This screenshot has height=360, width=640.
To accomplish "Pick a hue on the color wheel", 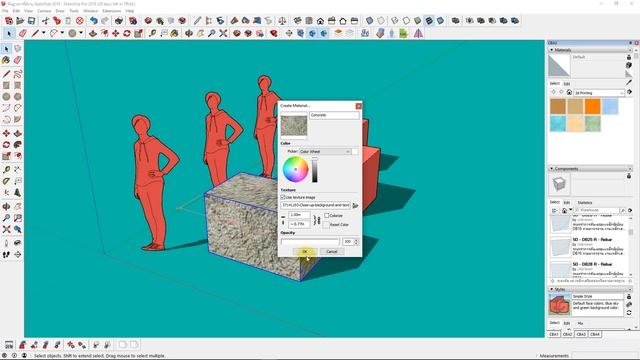I will point(296,169).
